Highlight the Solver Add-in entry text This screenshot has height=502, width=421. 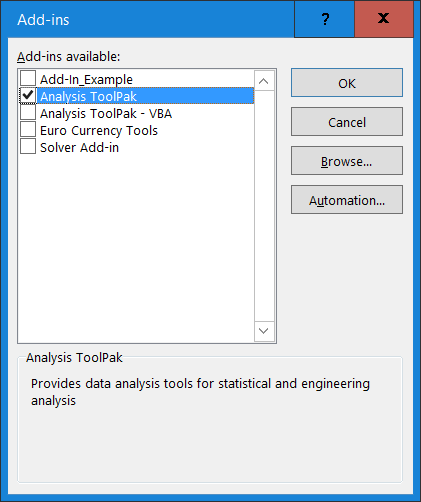79,148
